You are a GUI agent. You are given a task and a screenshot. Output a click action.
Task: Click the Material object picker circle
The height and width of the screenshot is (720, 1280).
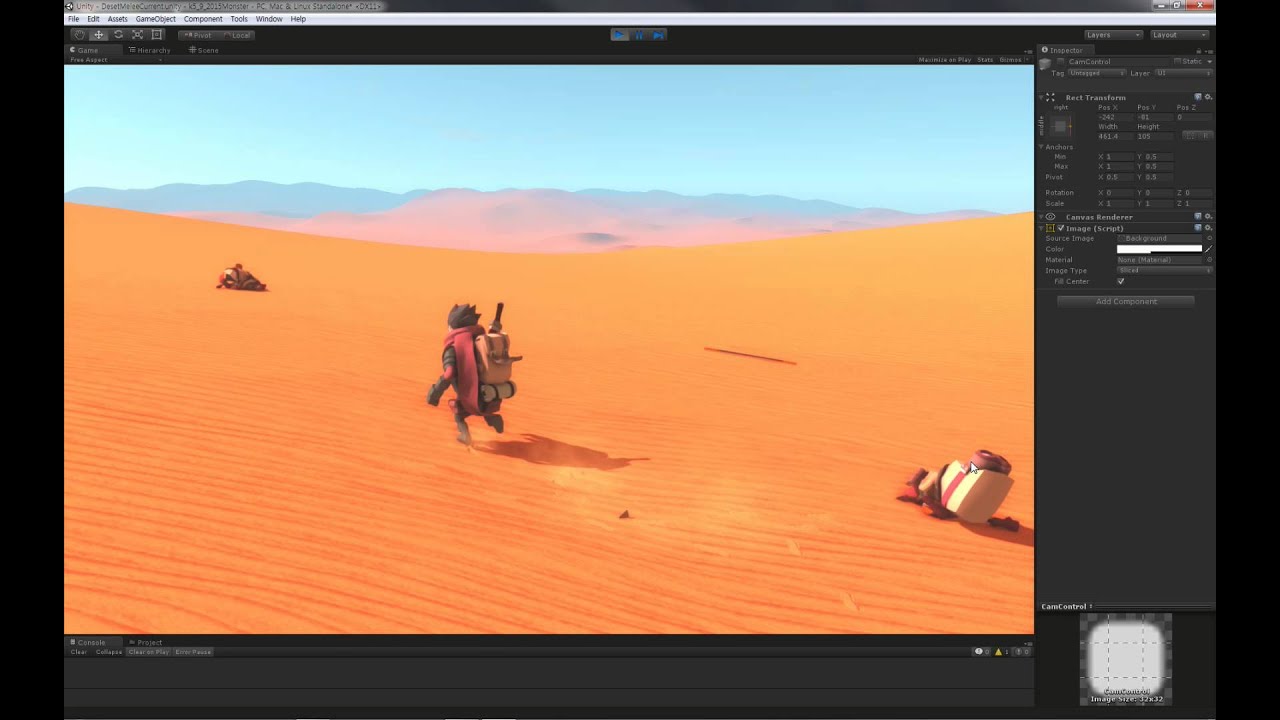(1209, 260)
